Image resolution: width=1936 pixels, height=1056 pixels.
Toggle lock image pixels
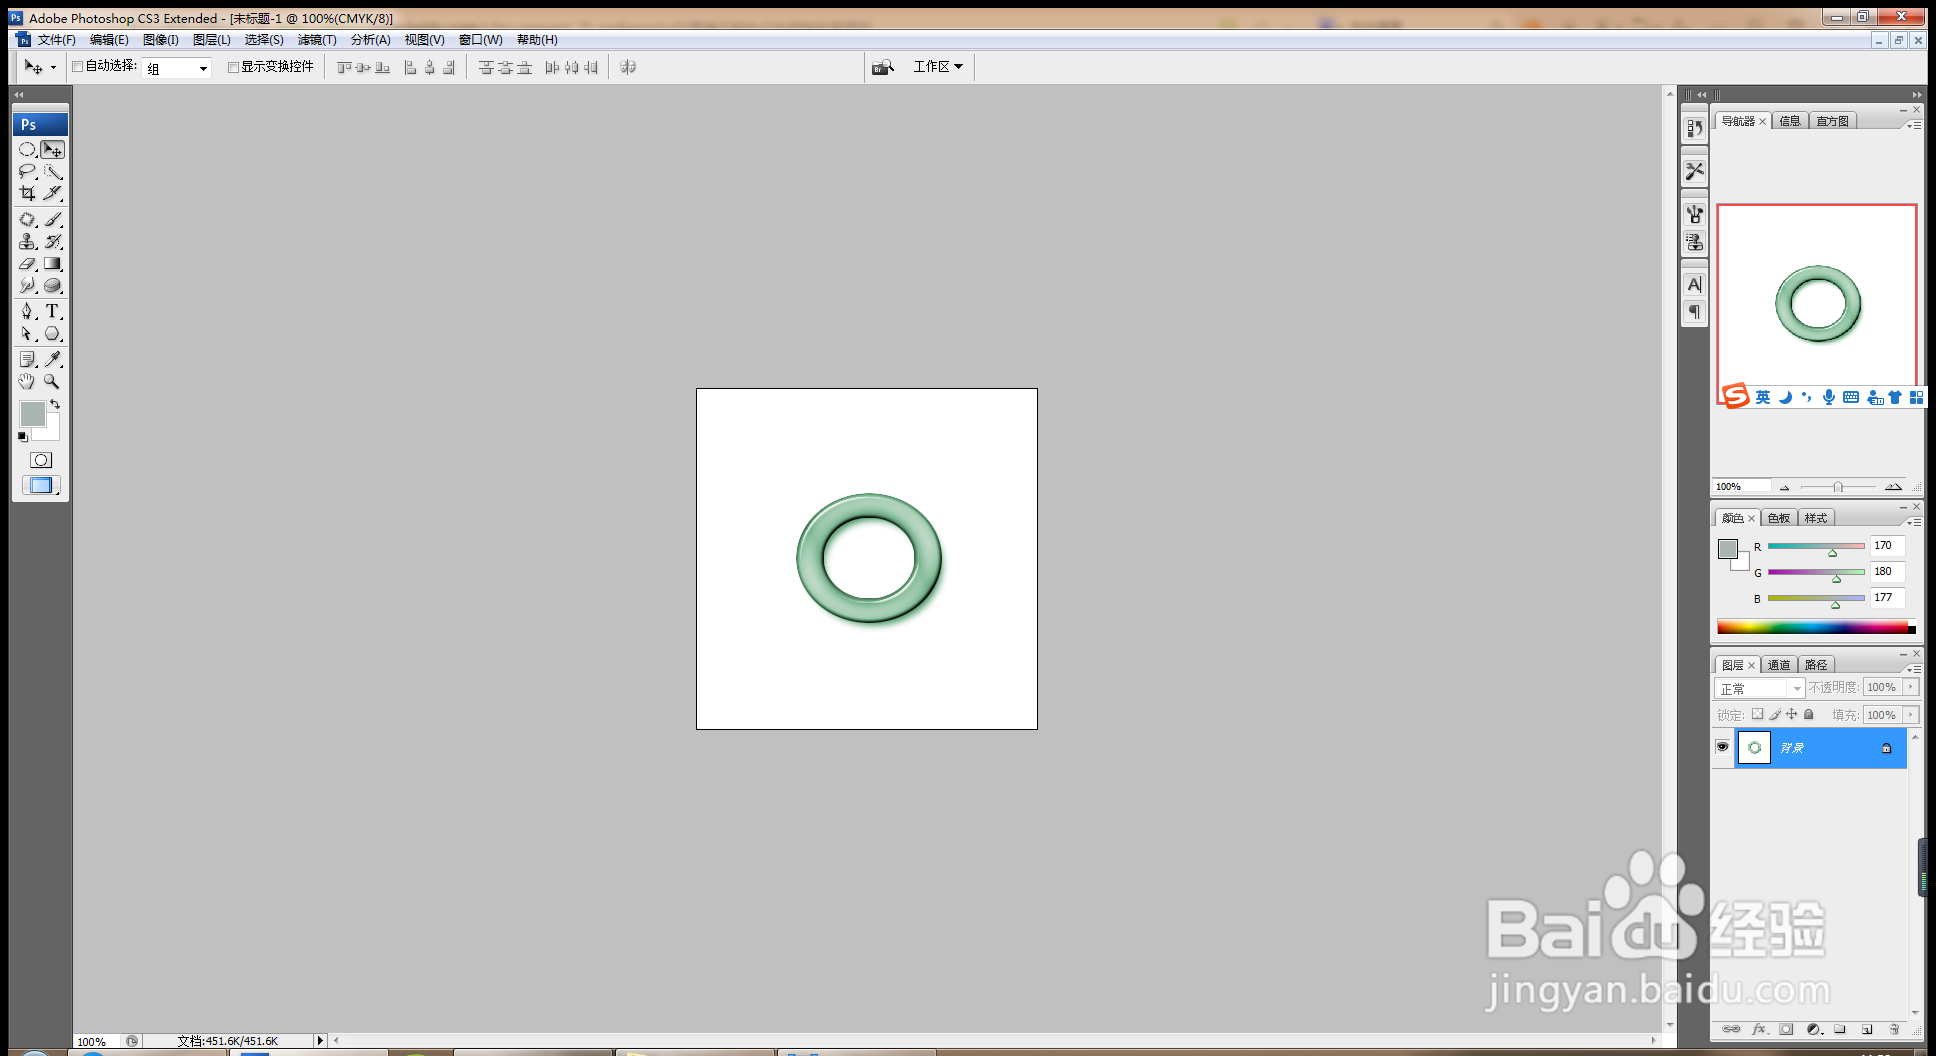click(x=1775, y=714)
